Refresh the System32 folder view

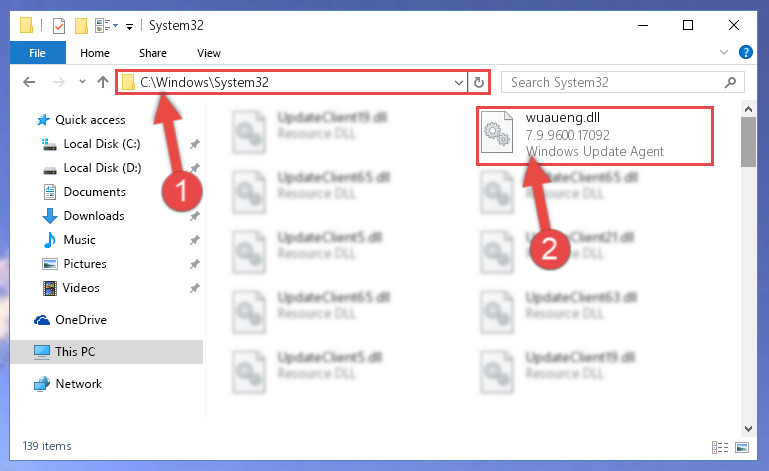point(479,82)
